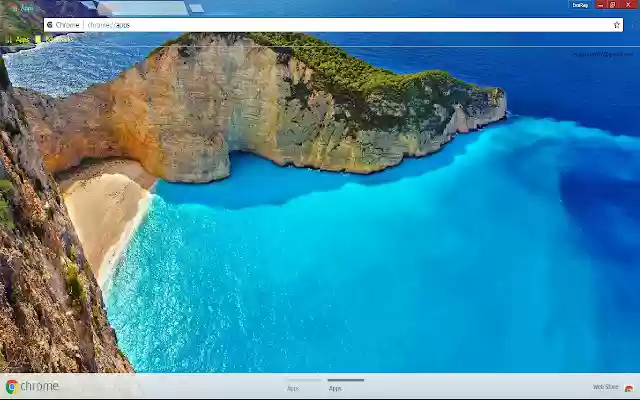Screen dimensions: 640x400
Task: Close the Chrome window
Action: click(x=629, y=4)
